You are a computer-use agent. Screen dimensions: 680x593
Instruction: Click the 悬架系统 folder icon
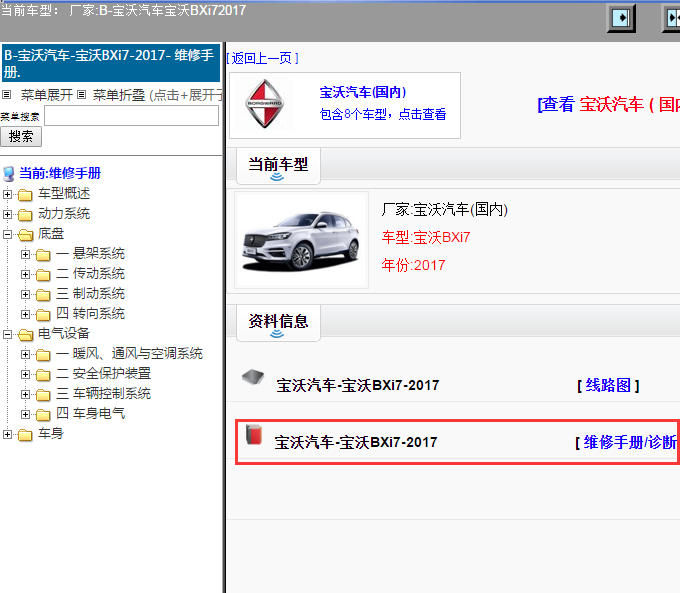[43, 255]
